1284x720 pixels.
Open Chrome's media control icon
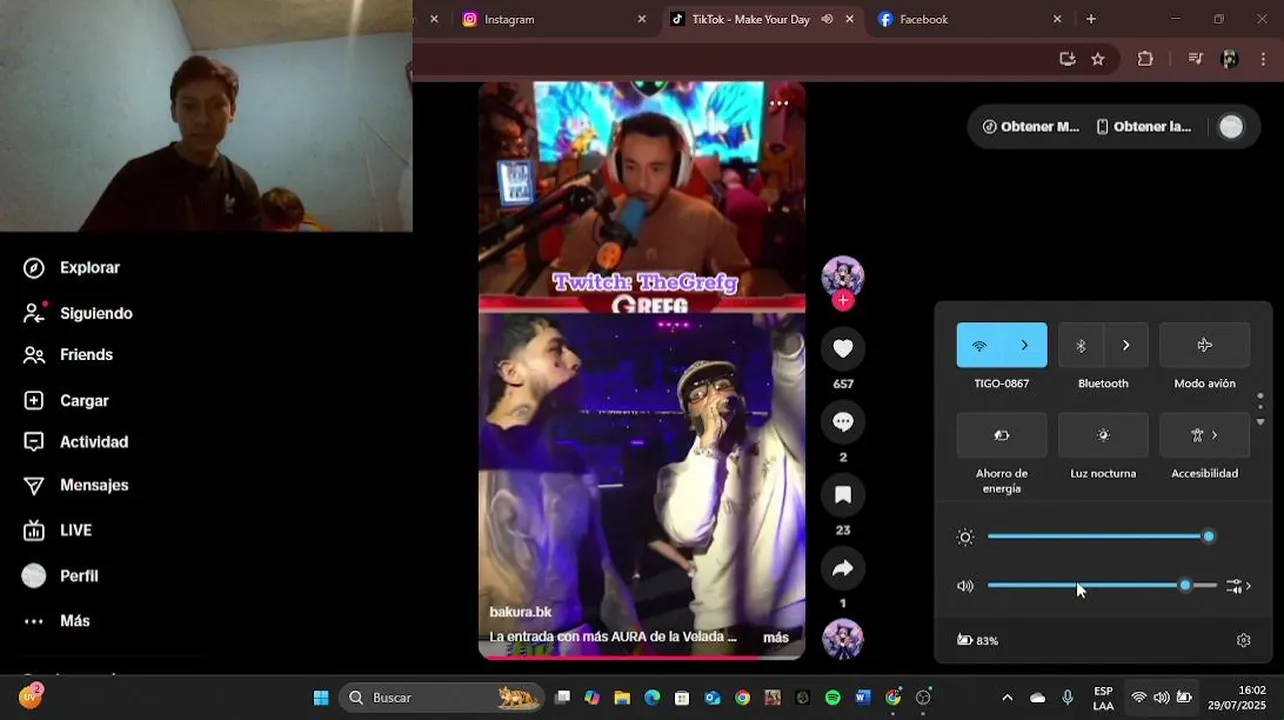coord(1195,59)
